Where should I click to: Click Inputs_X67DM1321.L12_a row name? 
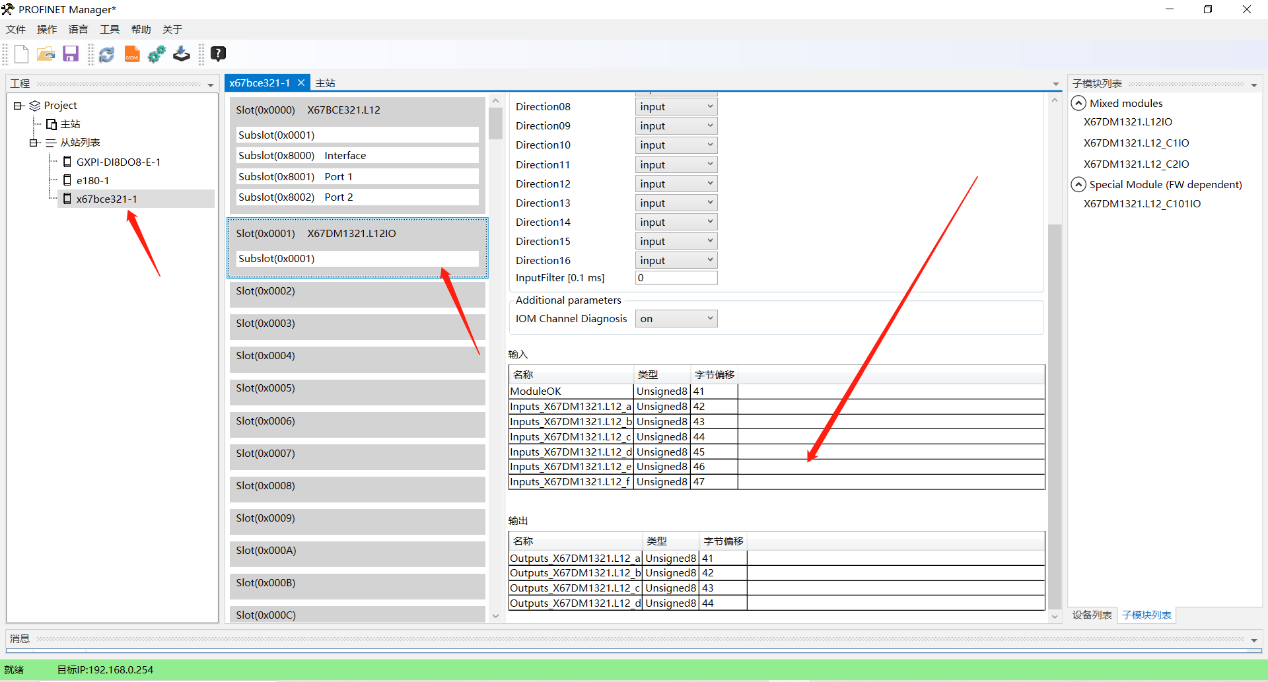click(571, 407)
